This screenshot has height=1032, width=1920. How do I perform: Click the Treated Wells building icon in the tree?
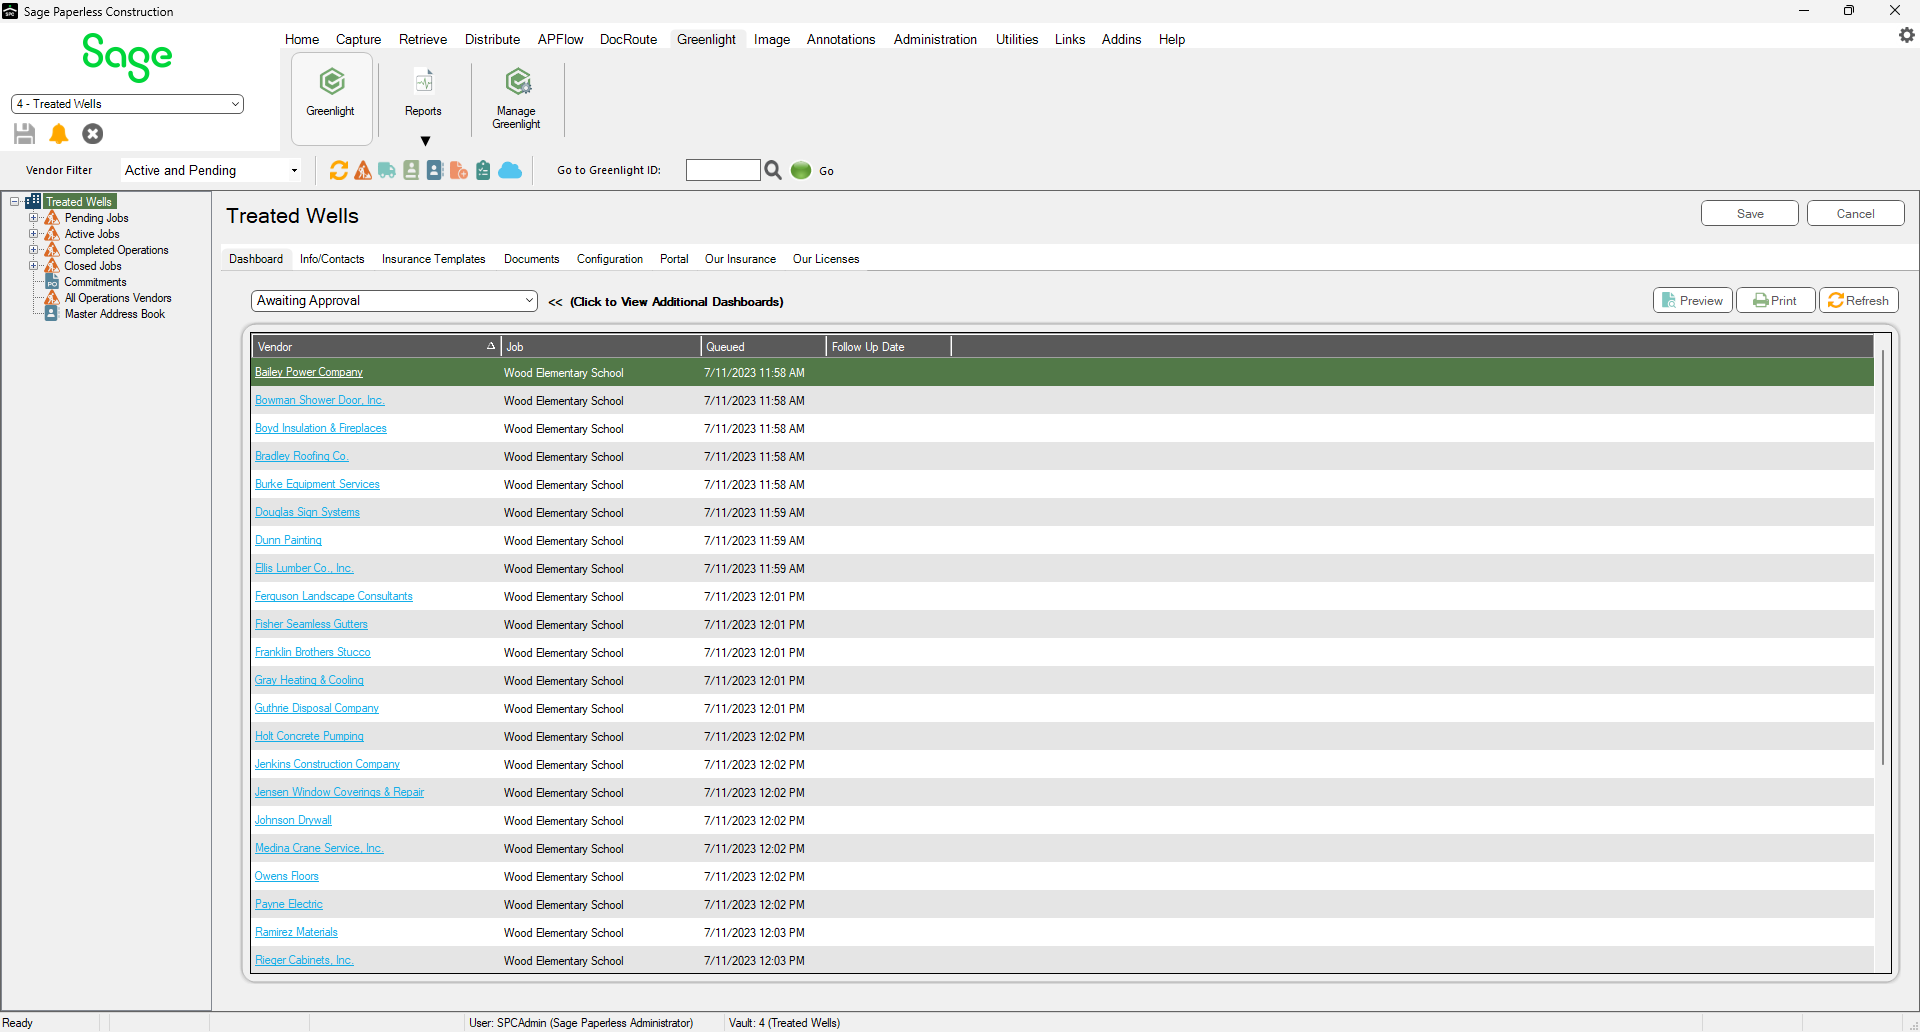(34, 202)
